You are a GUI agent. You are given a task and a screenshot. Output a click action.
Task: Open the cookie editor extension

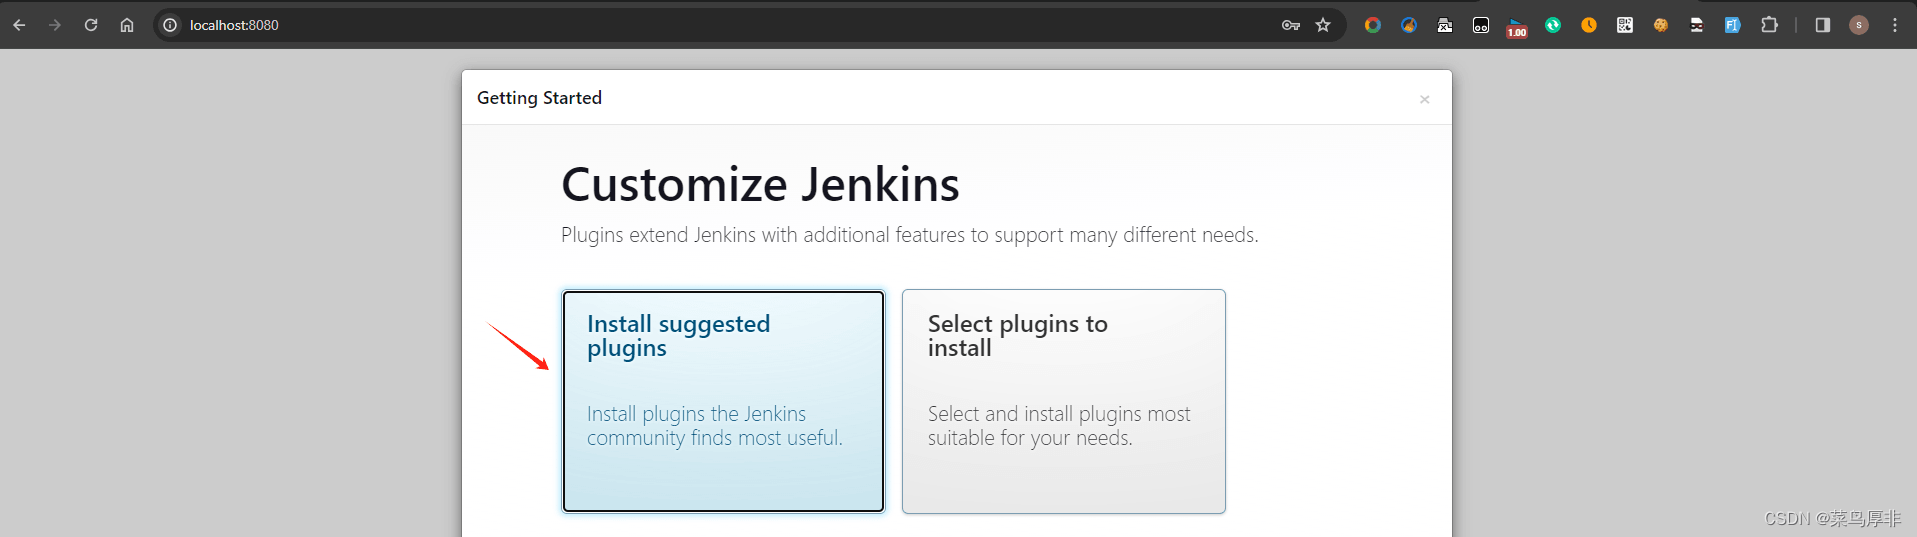[1661, 25]
